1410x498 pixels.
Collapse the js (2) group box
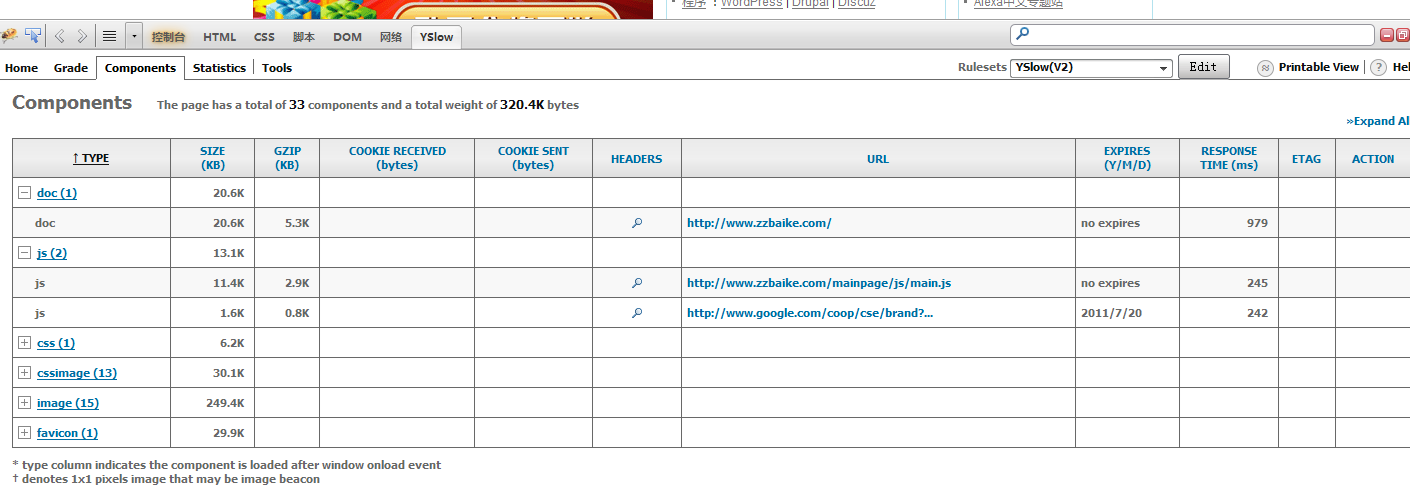click(x=25, y=253)
